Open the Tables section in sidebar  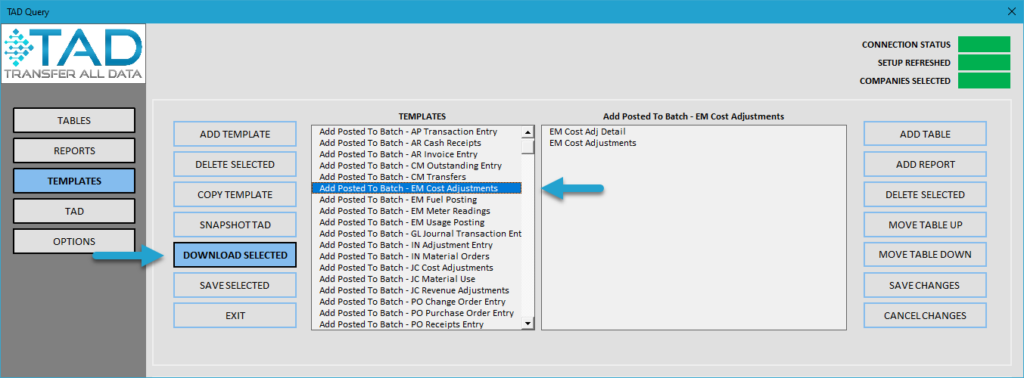click(x=74, y=120)
